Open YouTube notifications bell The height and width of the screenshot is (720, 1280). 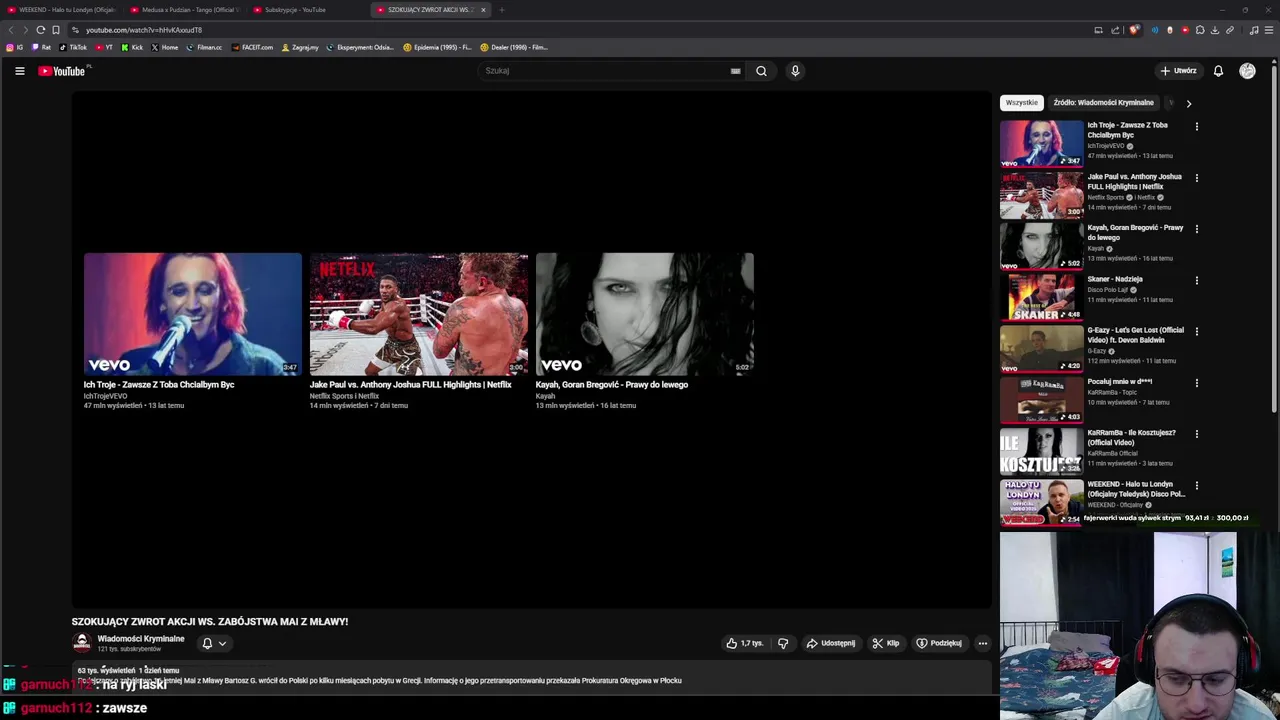[x=1218, y=71]
